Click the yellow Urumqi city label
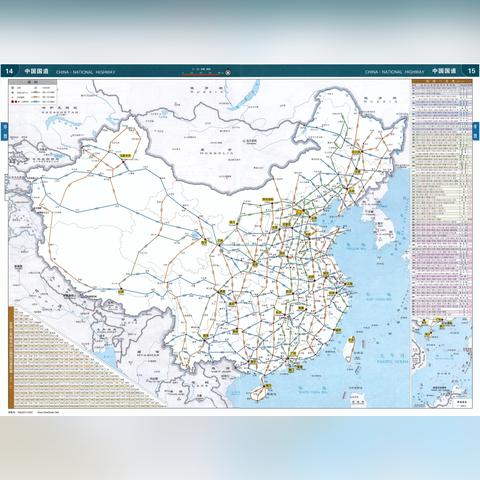 point(126,155)
